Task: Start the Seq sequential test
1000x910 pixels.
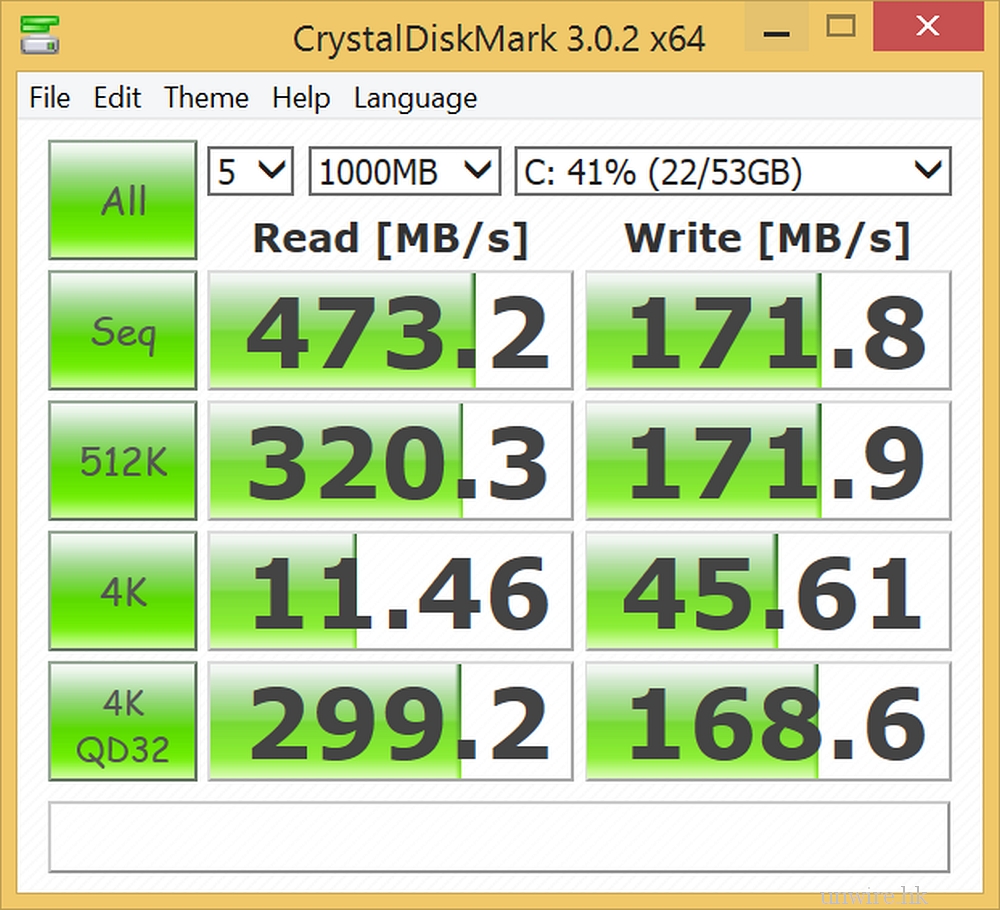Action: coord(123,330)
